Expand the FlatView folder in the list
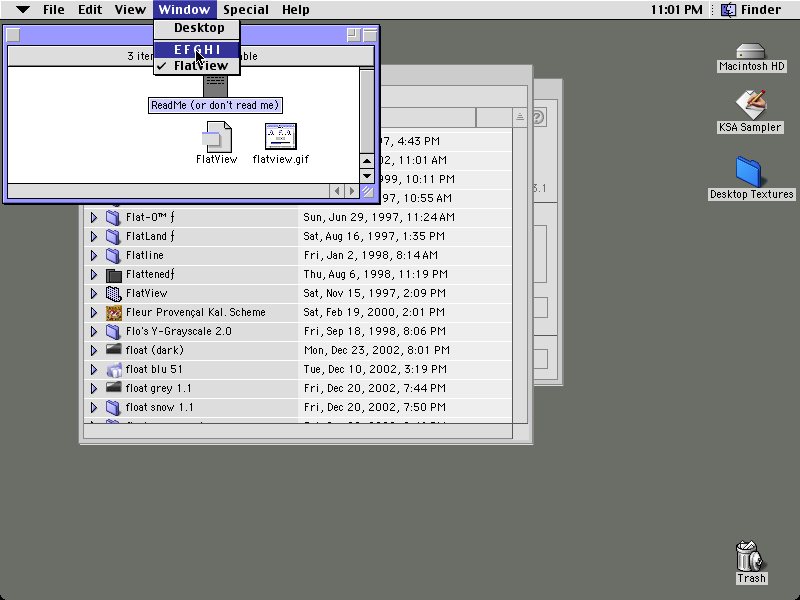Viewport: 800px width, 600px height. 94,293
